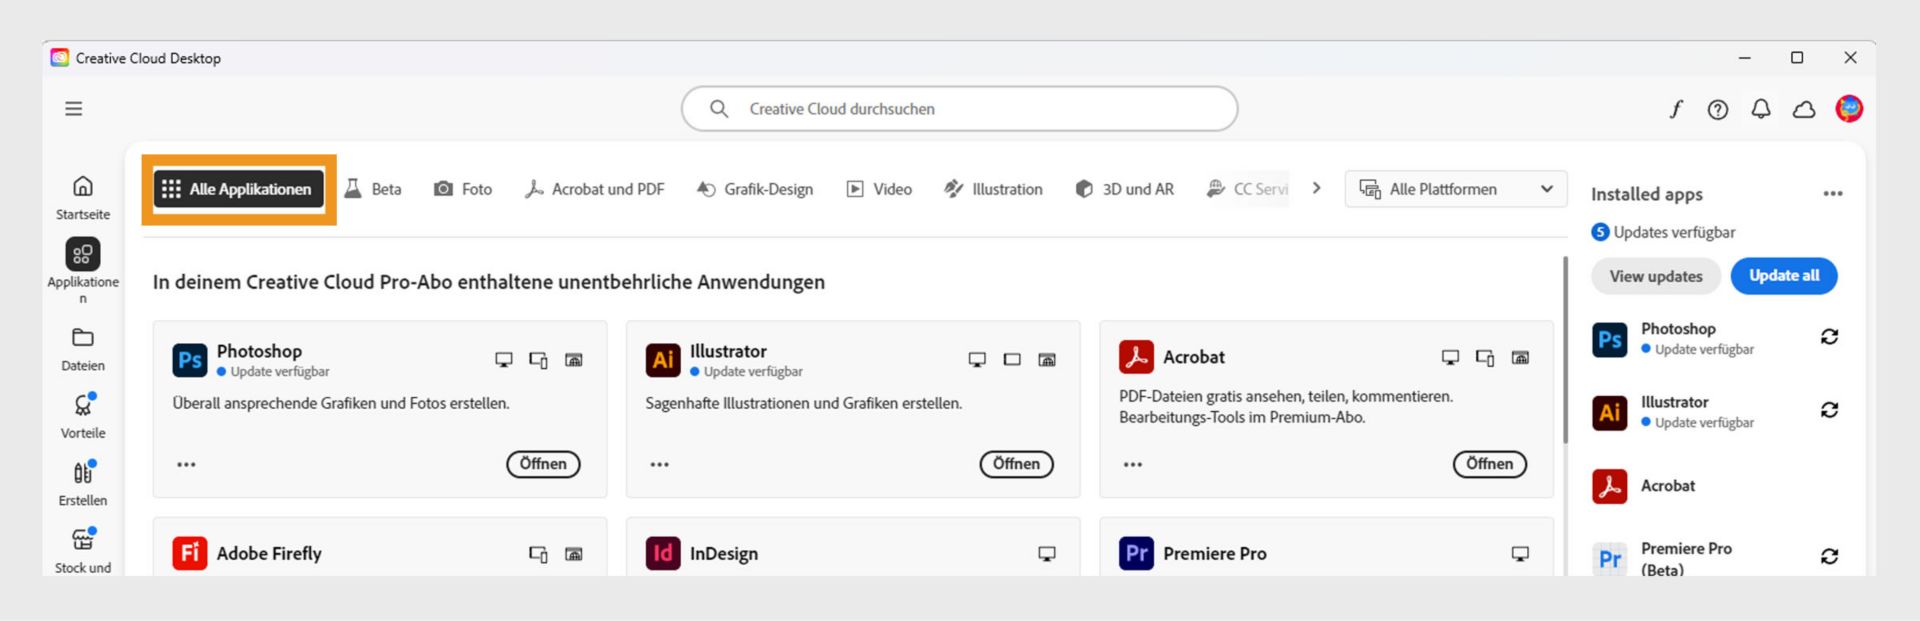Select Applikationen in the sidebar
The width and height of the screenshot is (1920, 621).
(x=83, y=271)
